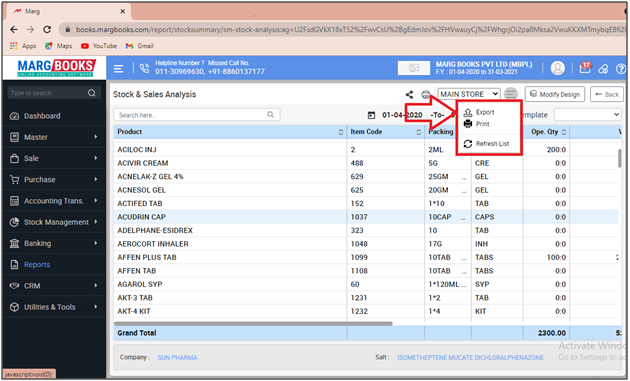Toggle the sidebar hamburger menu icon
Screen dimensions: 630x381
click(119, 69)
